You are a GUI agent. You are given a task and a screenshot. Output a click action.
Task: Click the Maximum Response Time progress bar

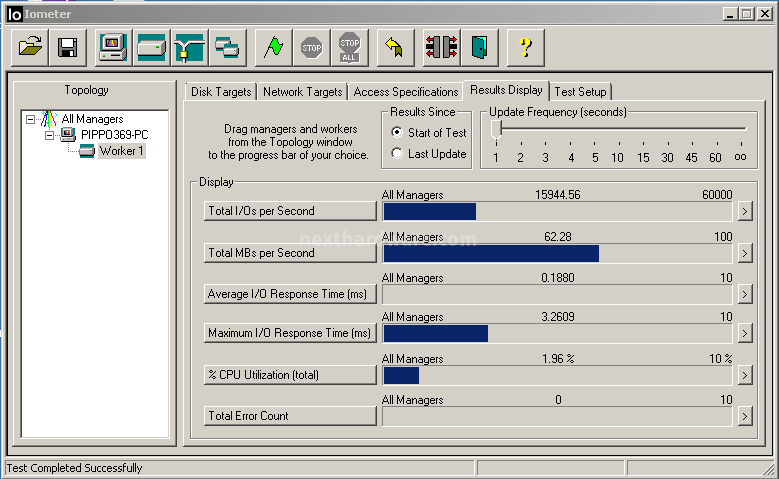tap(557, 333)
